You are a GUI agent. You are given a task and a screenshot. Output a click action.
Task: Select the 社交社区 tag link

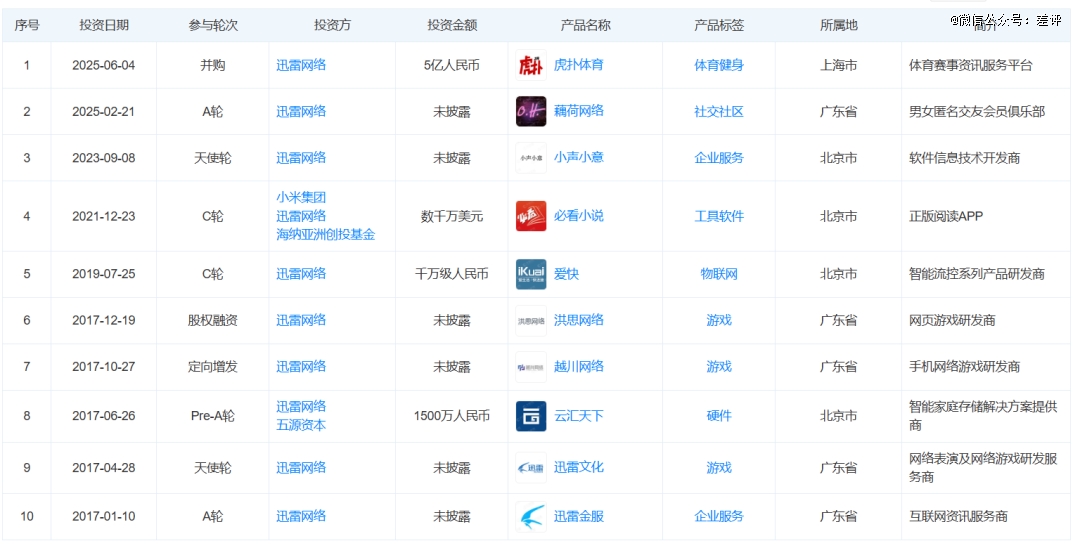pyautogui.click(x=719, y=111)
